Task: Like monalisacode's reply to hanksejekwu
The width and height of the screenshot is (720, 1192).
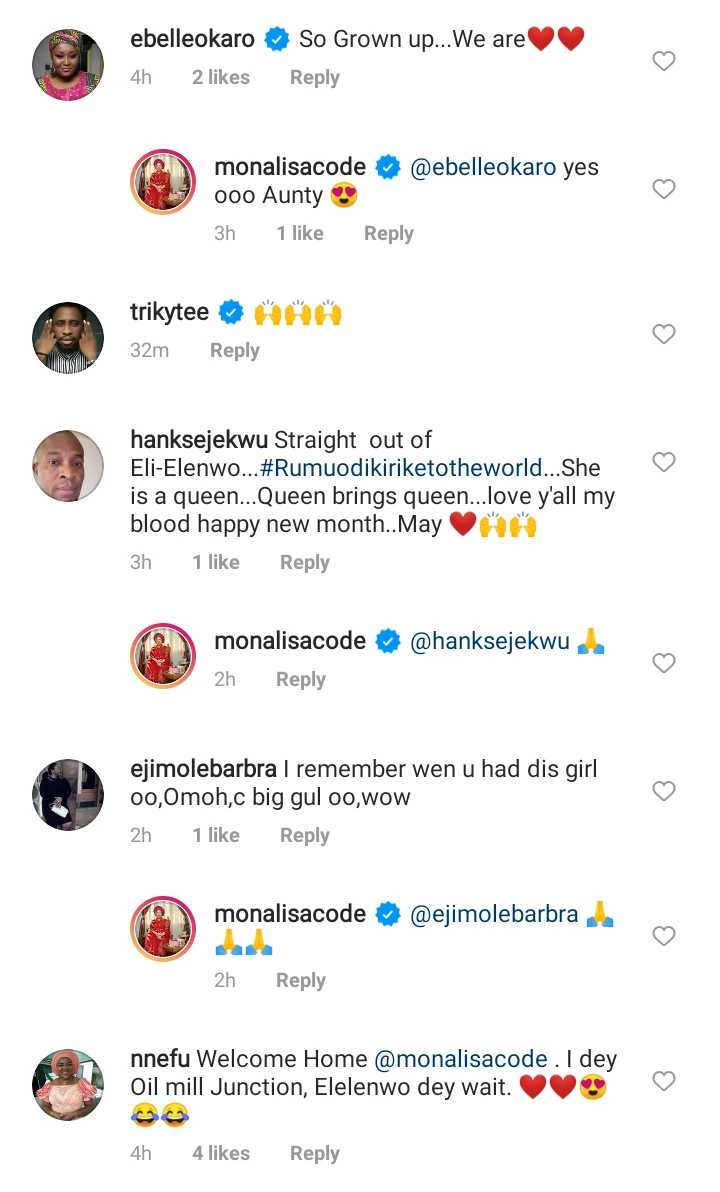Action: click(x=664, y=663)
